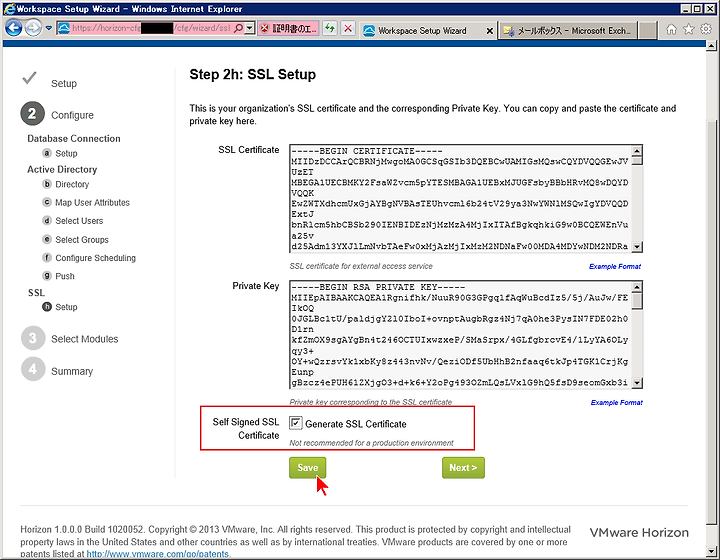Click the page scrollbar down arrow
Screen dimensions: 720x560
coord(711,550)
